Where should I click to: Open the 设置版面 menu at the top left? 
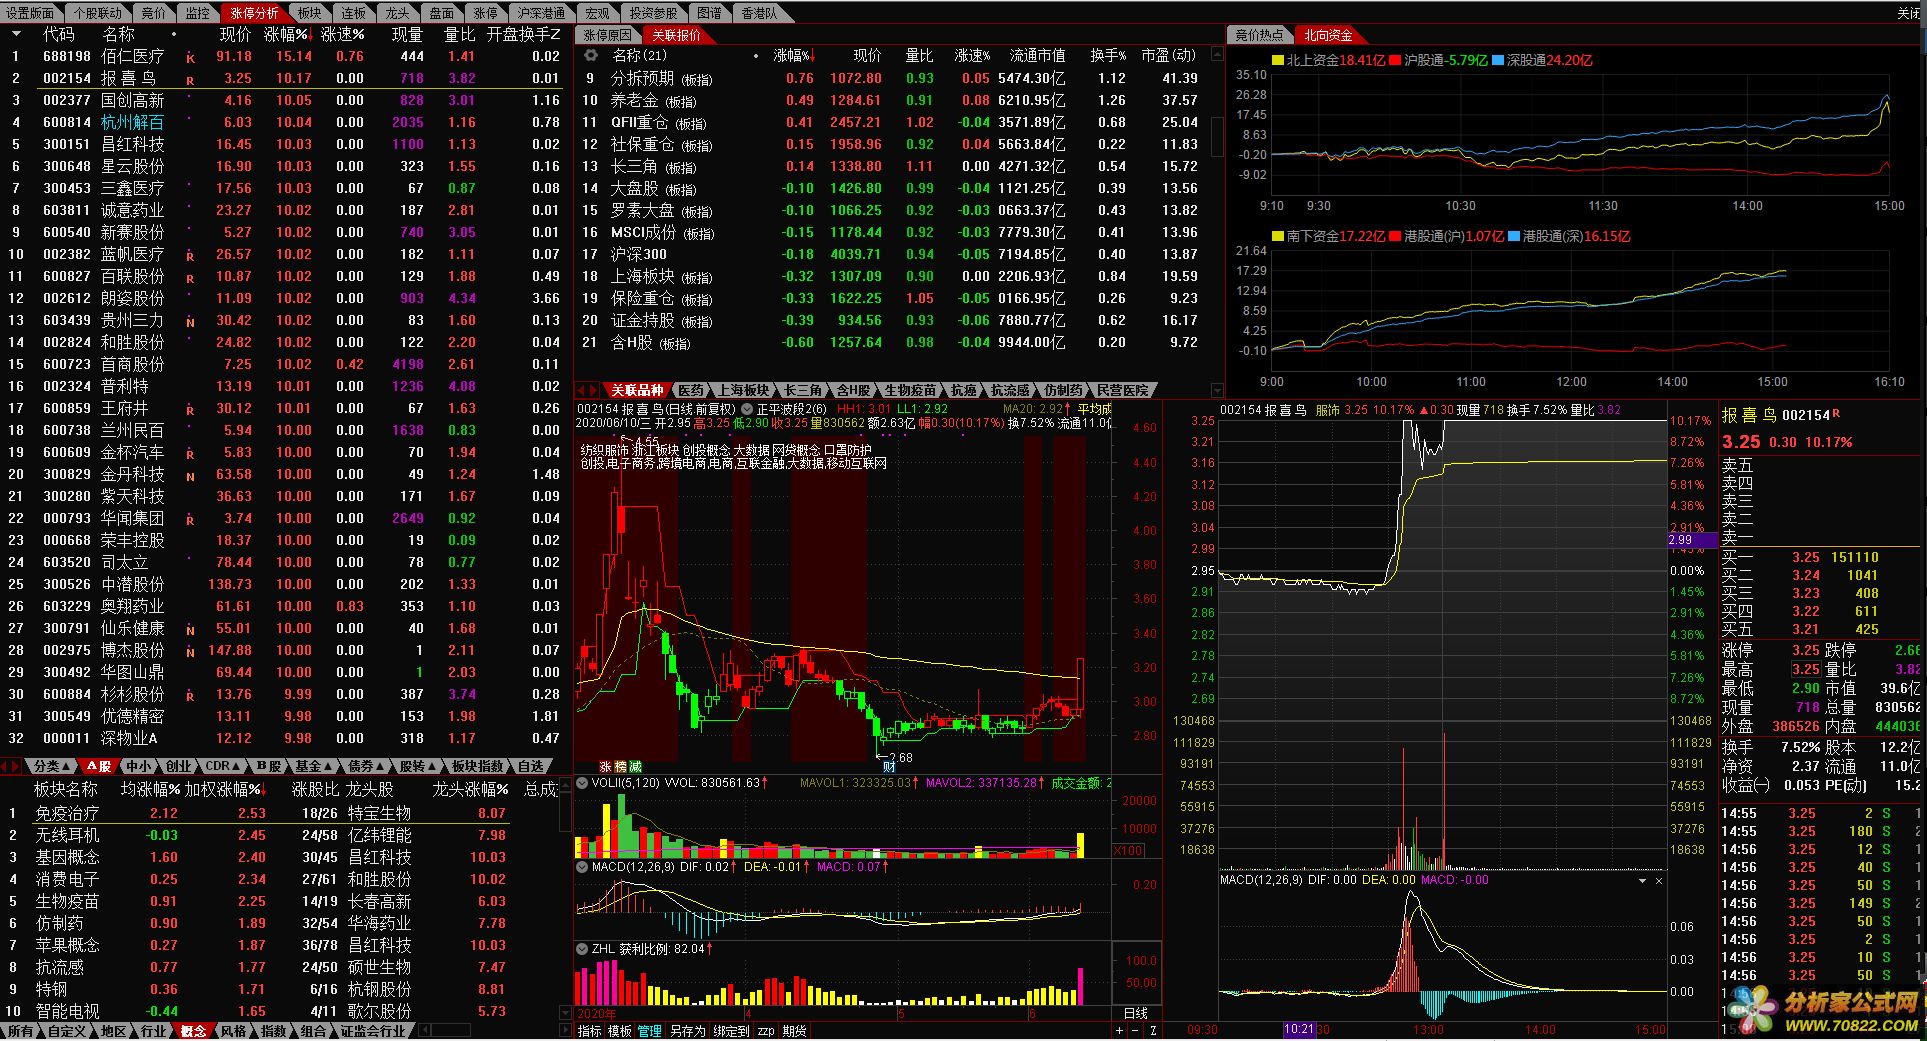coord(30,13)
